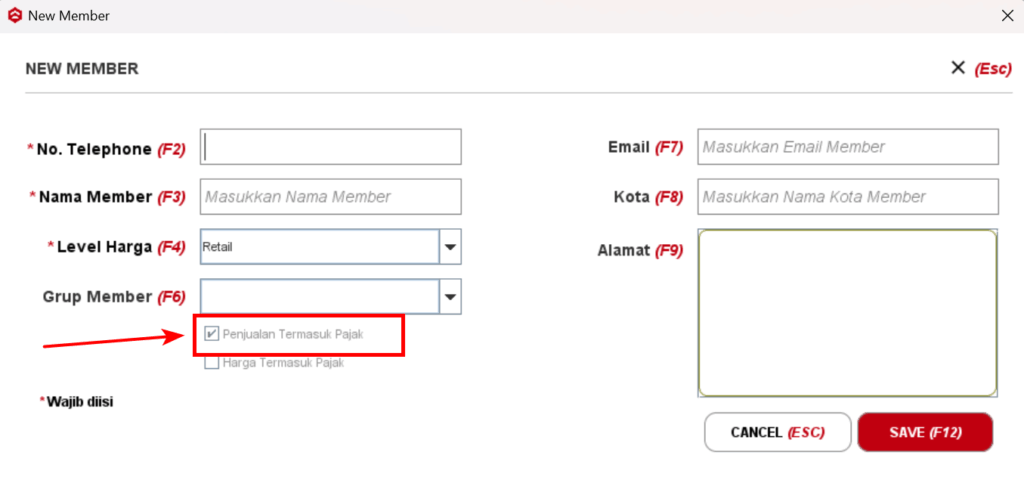
Task: Open the Grup Member dropdown arrow
Action: (x=450, y=297)
